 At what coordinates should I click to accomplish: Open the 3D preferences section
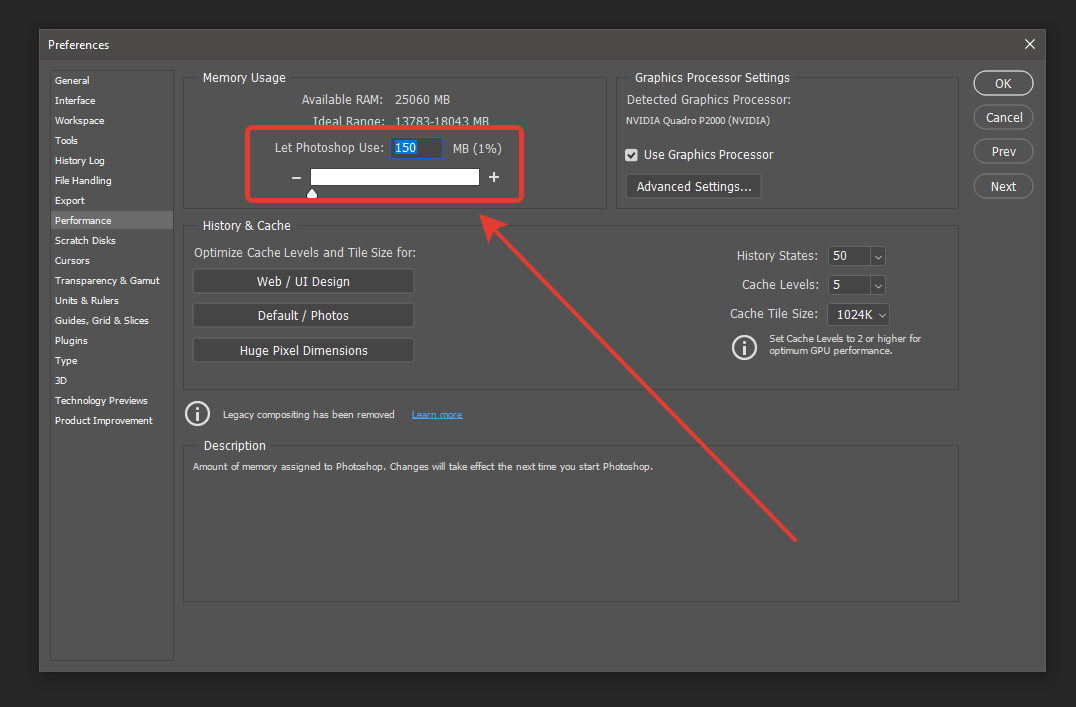point(60,380)
